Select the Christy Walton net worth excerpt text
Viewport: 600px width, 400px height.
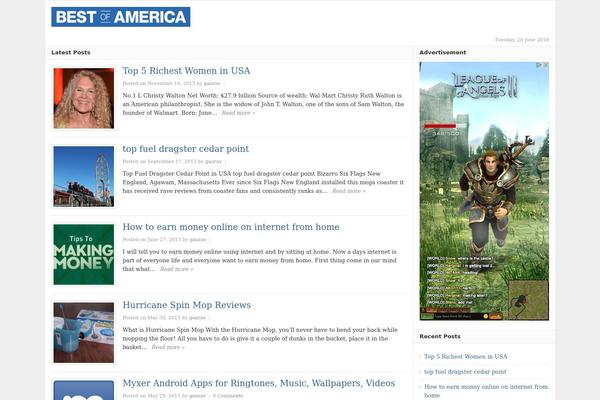(263, 104)
